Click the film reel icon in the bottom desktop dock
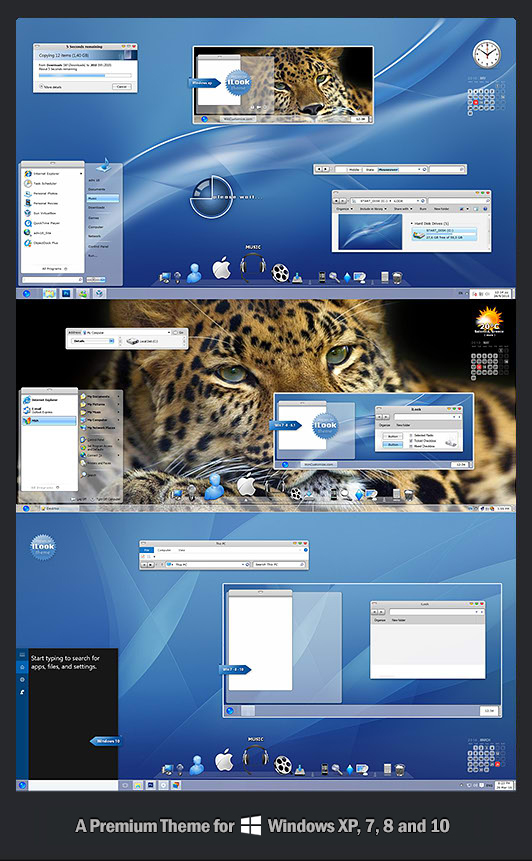The width and height of the screenshot is (532, 861). tap(283, 764)
